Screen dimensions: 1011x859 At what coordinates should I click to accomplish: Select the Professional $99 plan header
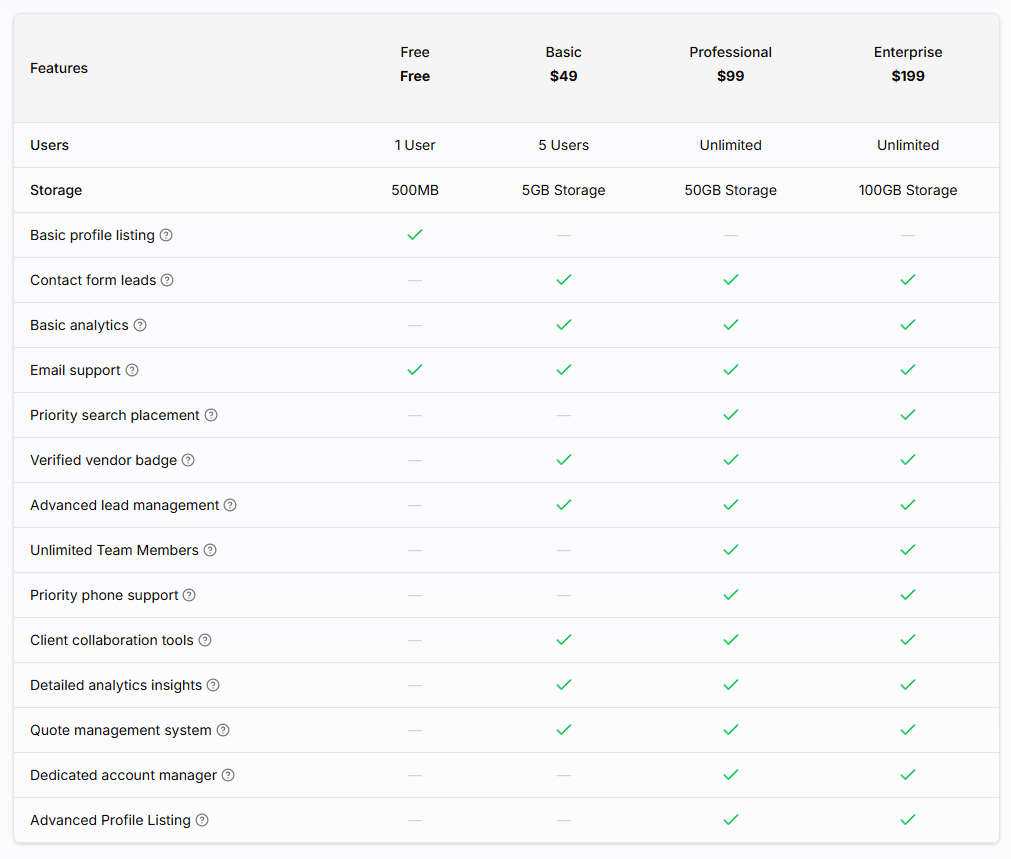tap(730, 64)
